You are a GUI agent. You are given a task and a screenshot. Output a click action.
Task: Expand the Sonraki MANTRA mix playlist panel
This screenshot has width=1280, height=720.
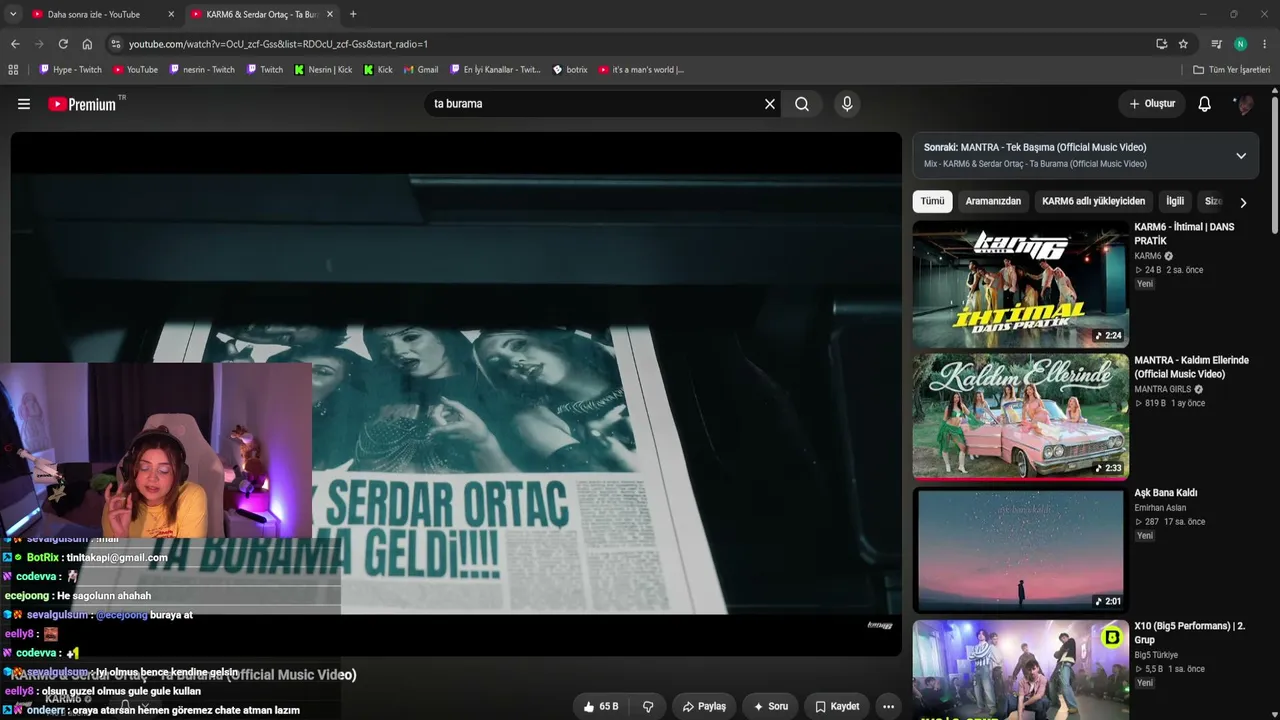[x=1241, y=156]
